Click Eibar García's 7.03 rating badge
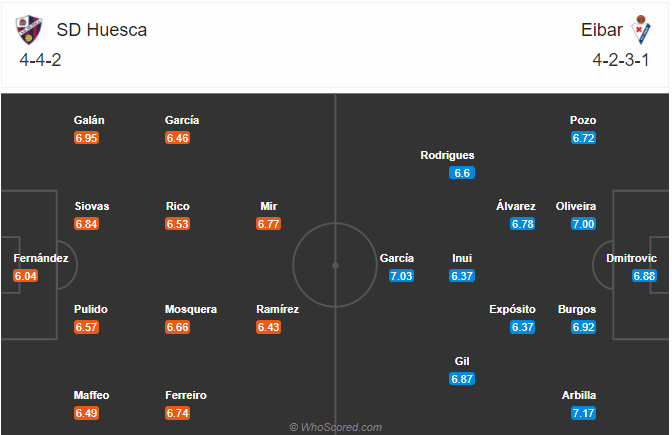The height and width of the screenshot is (435, 672). coord(401,276)
